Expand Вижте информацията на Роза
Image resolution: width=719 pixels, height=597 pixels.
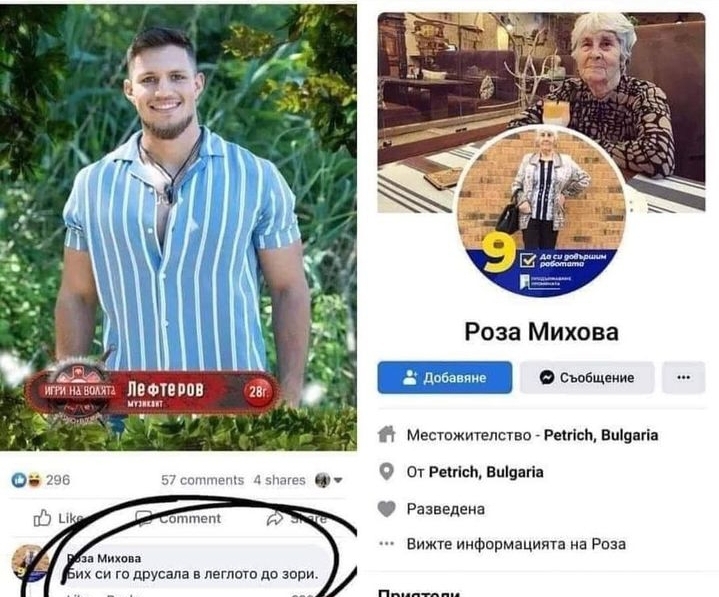[x=516, y=544]
